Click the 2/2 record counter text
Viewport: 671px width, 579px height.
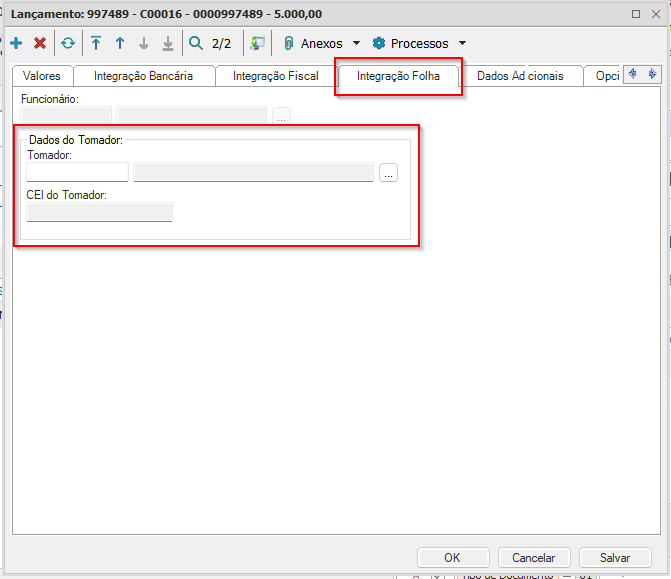[x=221, y=44]
